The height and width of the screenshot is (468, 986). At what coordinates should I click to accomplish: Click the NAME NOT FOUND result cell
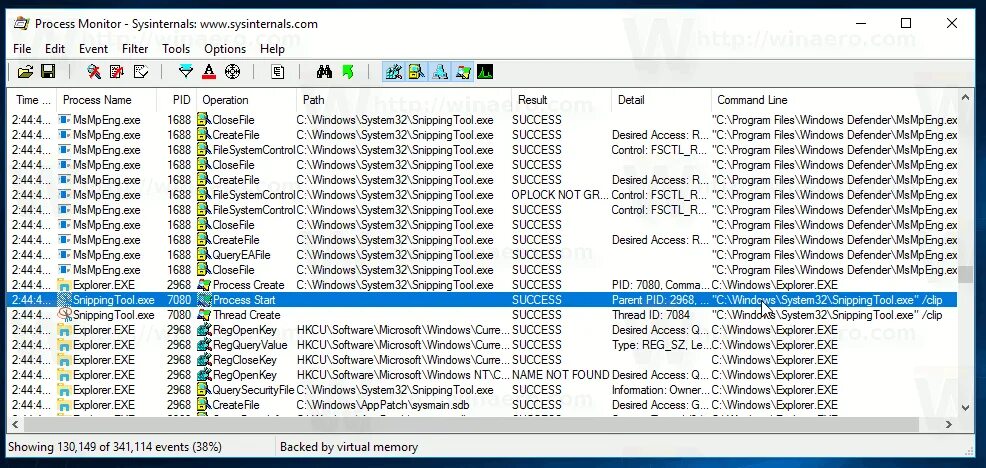[x=560, y=375]
